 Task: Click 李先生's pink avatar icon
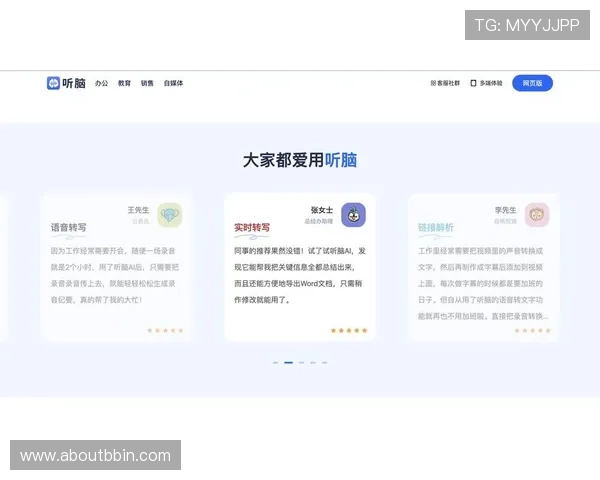537,215
